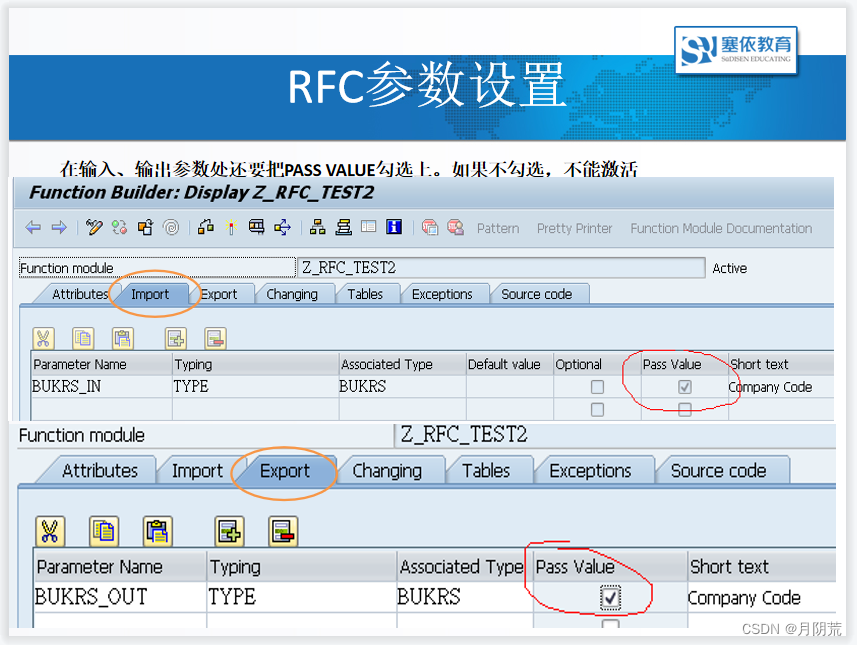
Task: Open Source code tab in lower window
Action: pyautogui.click(x=718, y=471)
